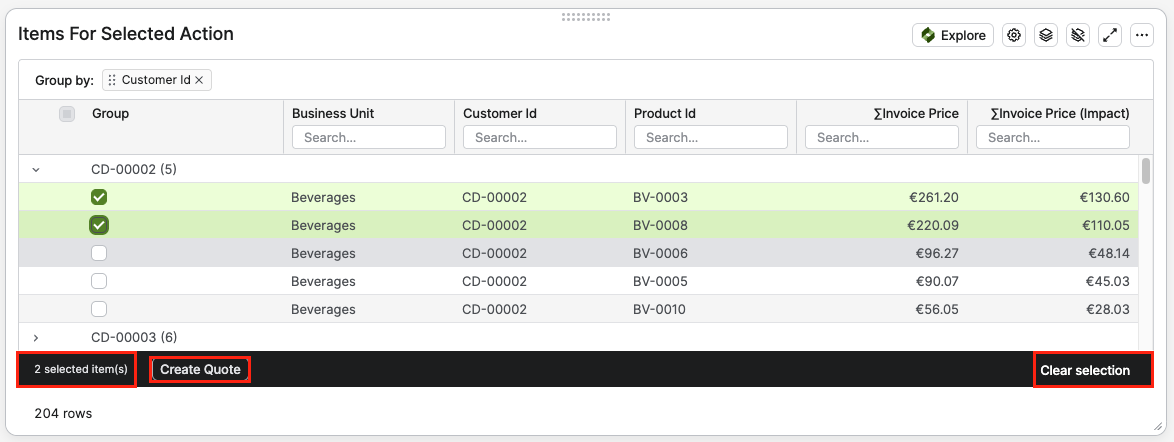The height and width of the screenshot is (442, 1174).
Task: Click the Group column header
Action: pyautogui.click(x=111, y=114)
